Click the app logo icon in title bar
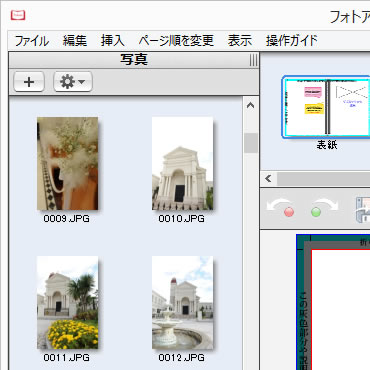 pos(18,15)
